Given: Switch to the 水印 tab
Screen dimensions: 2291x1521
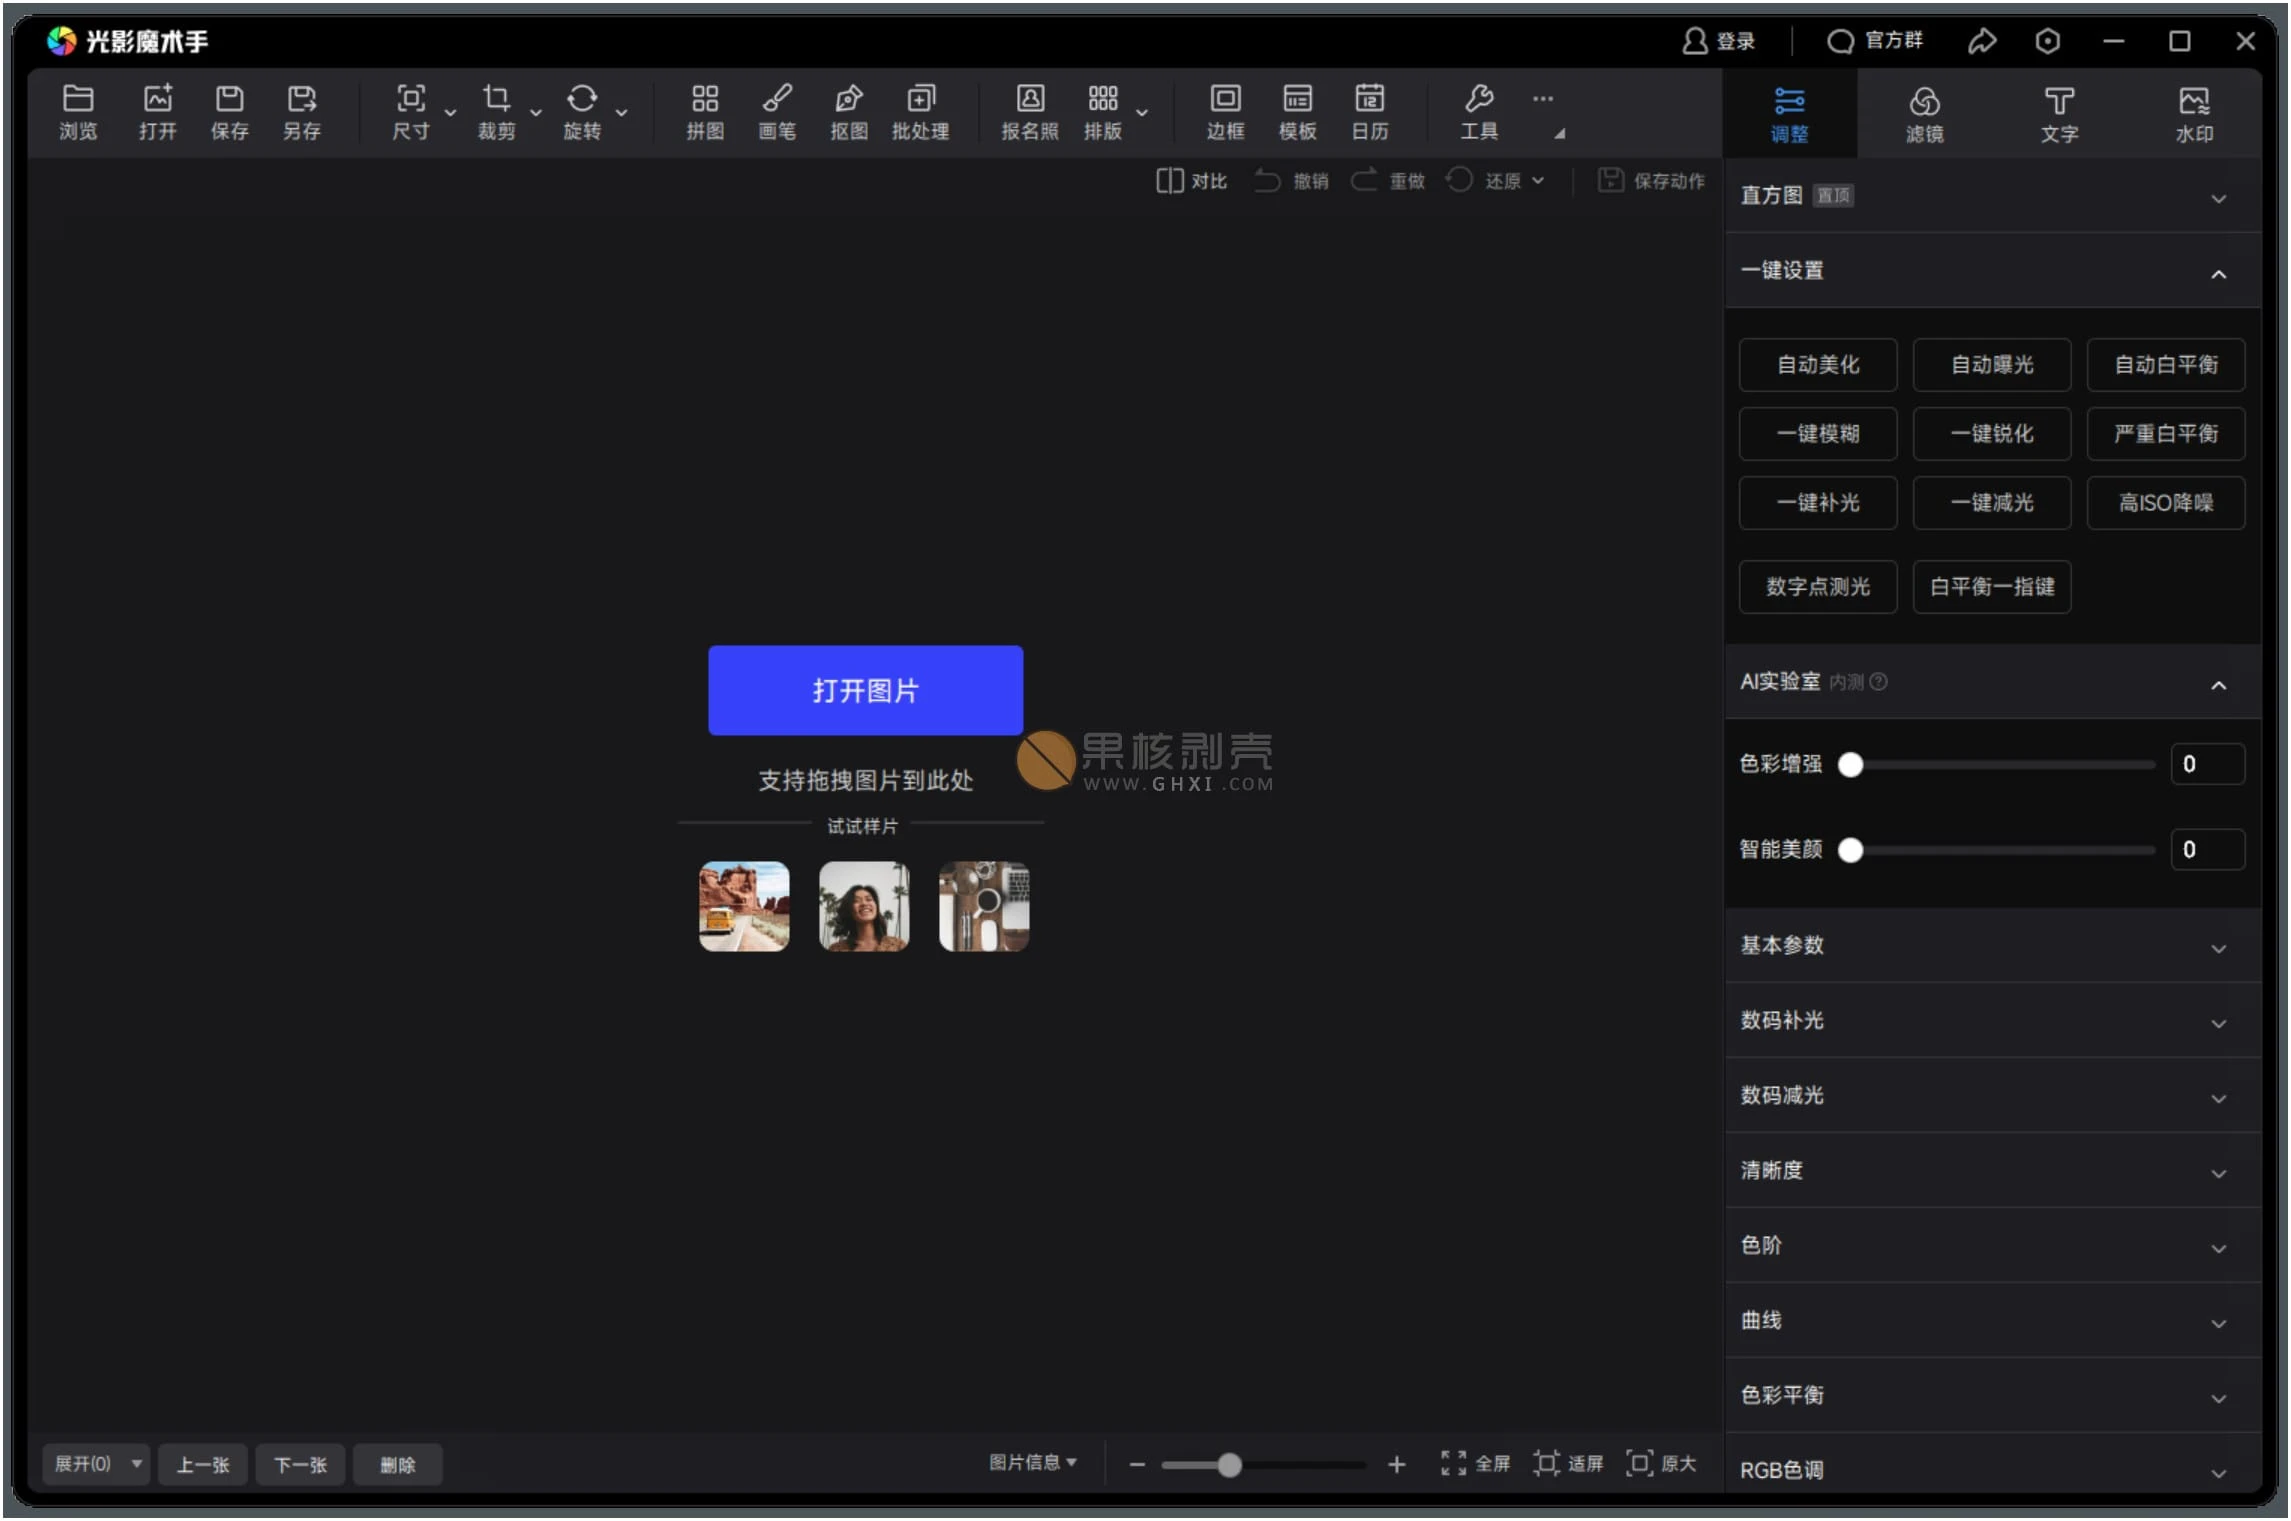Looking at the screenshot, I should coord(2195,113).
